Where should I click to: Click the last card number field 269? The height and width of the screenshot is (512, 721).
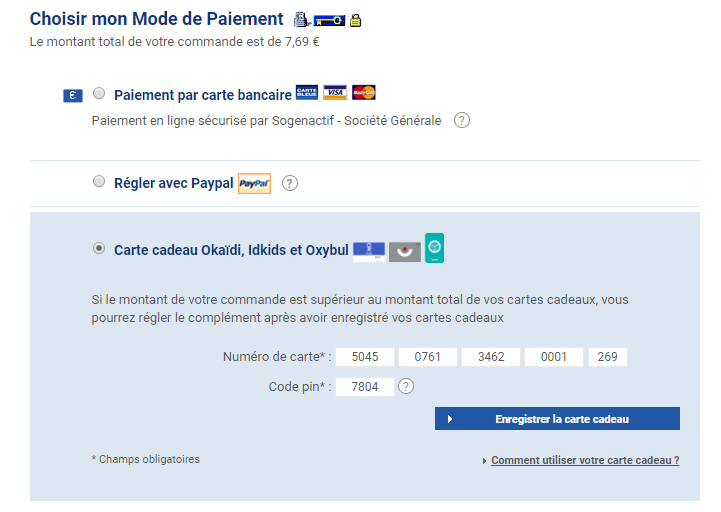tap(607, 357)
